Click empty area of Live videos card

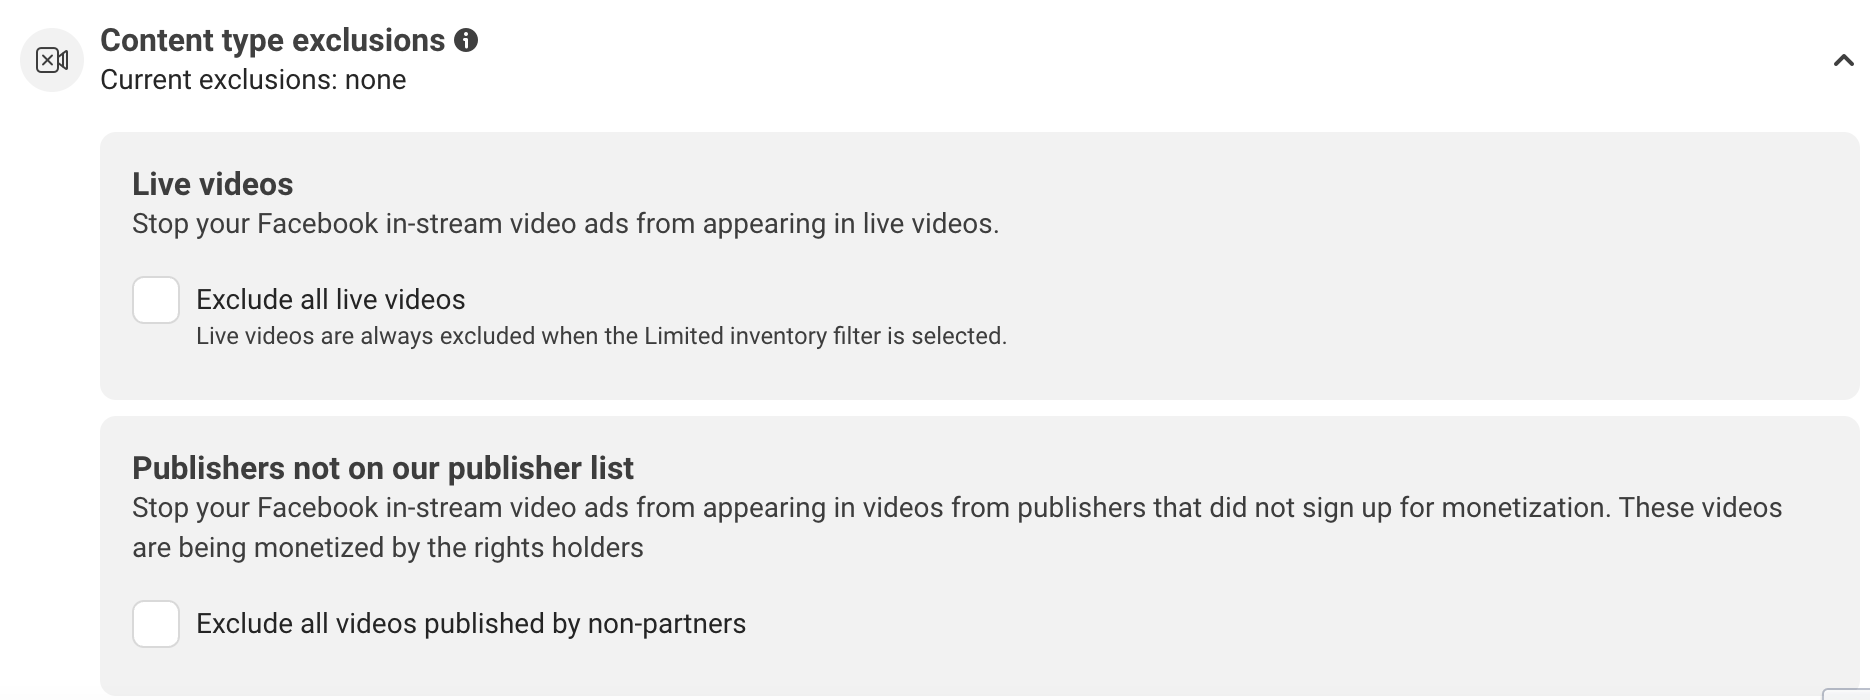[1400, 300]
